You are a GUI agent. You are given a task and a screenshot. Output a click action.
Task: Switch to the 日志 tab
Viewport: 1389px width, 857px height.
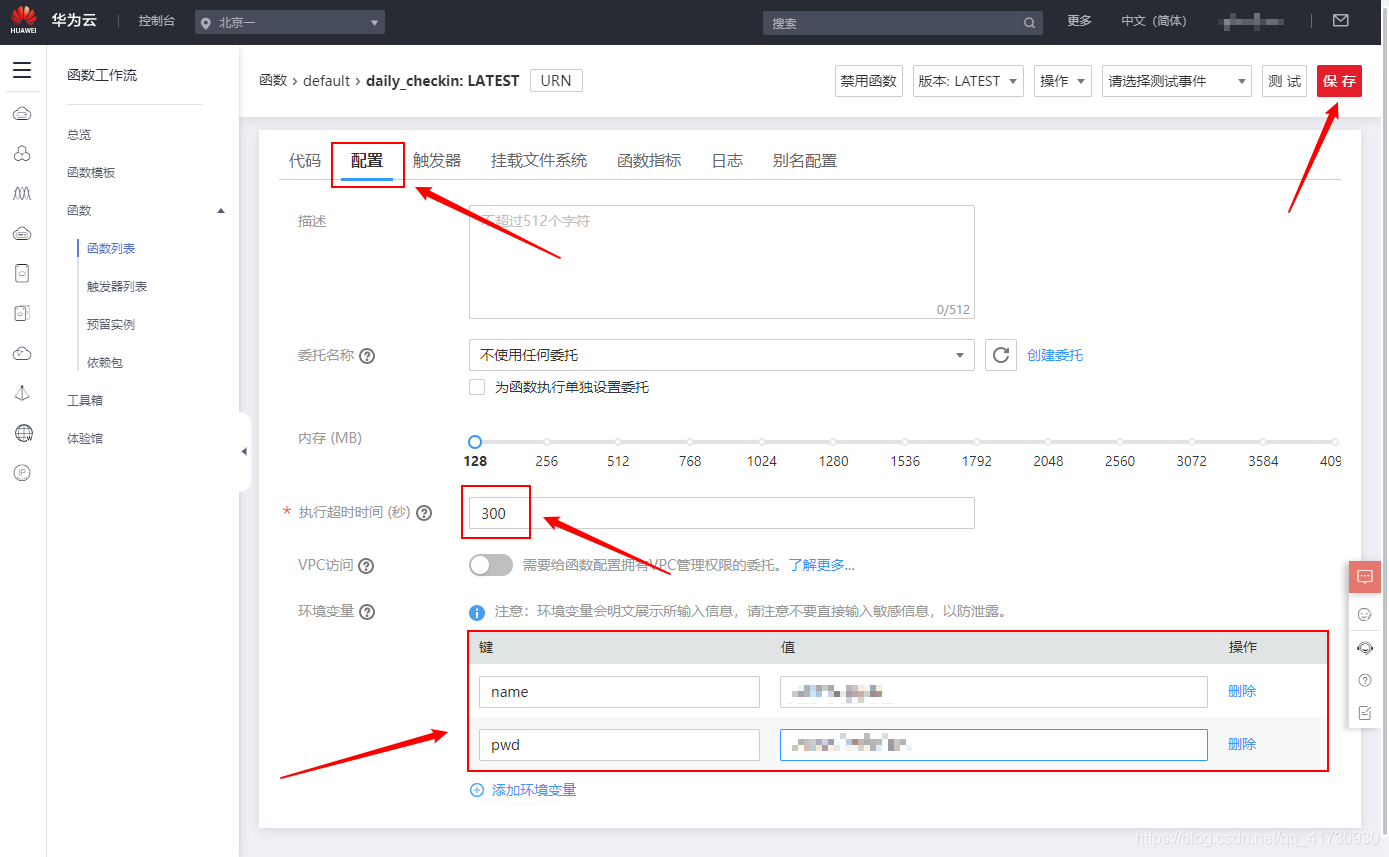[x=727, y=160]
